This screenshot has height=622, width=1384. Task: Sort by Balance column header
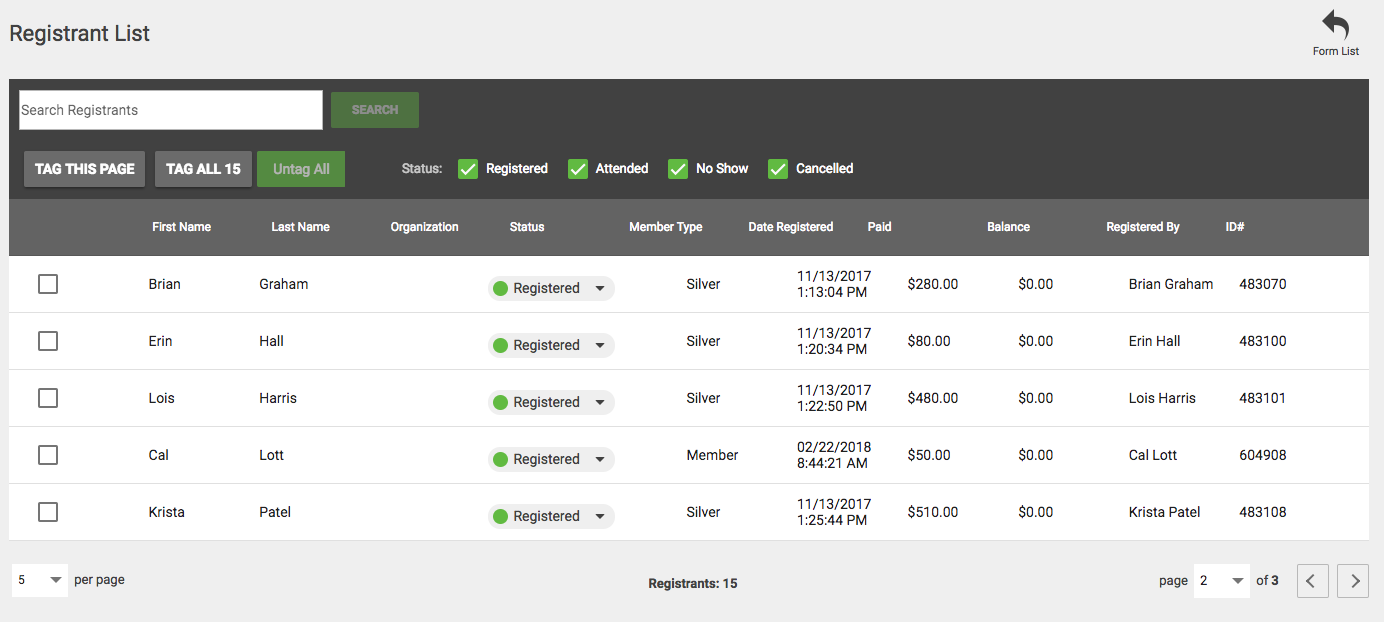click(1008, 227)
